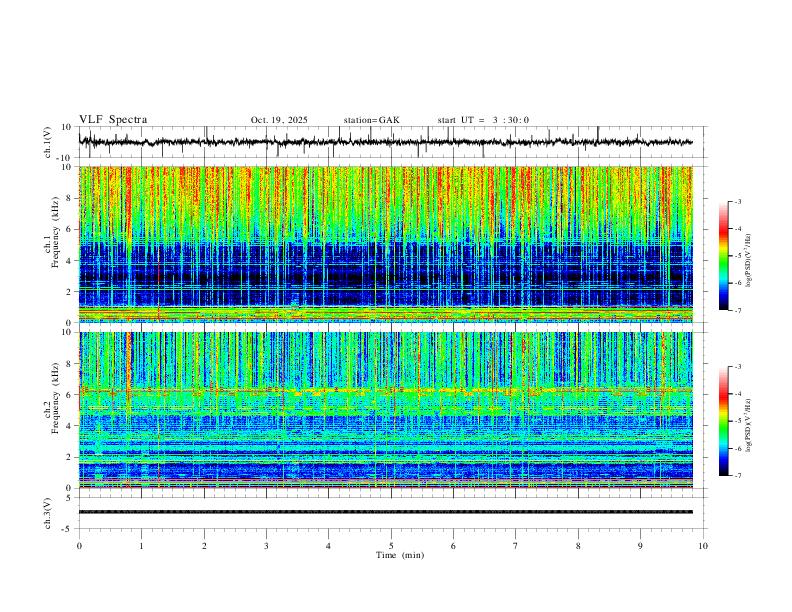Click the ch.3(V) black trace band
This screenshot has height=612, width=792.
[385, 512]
